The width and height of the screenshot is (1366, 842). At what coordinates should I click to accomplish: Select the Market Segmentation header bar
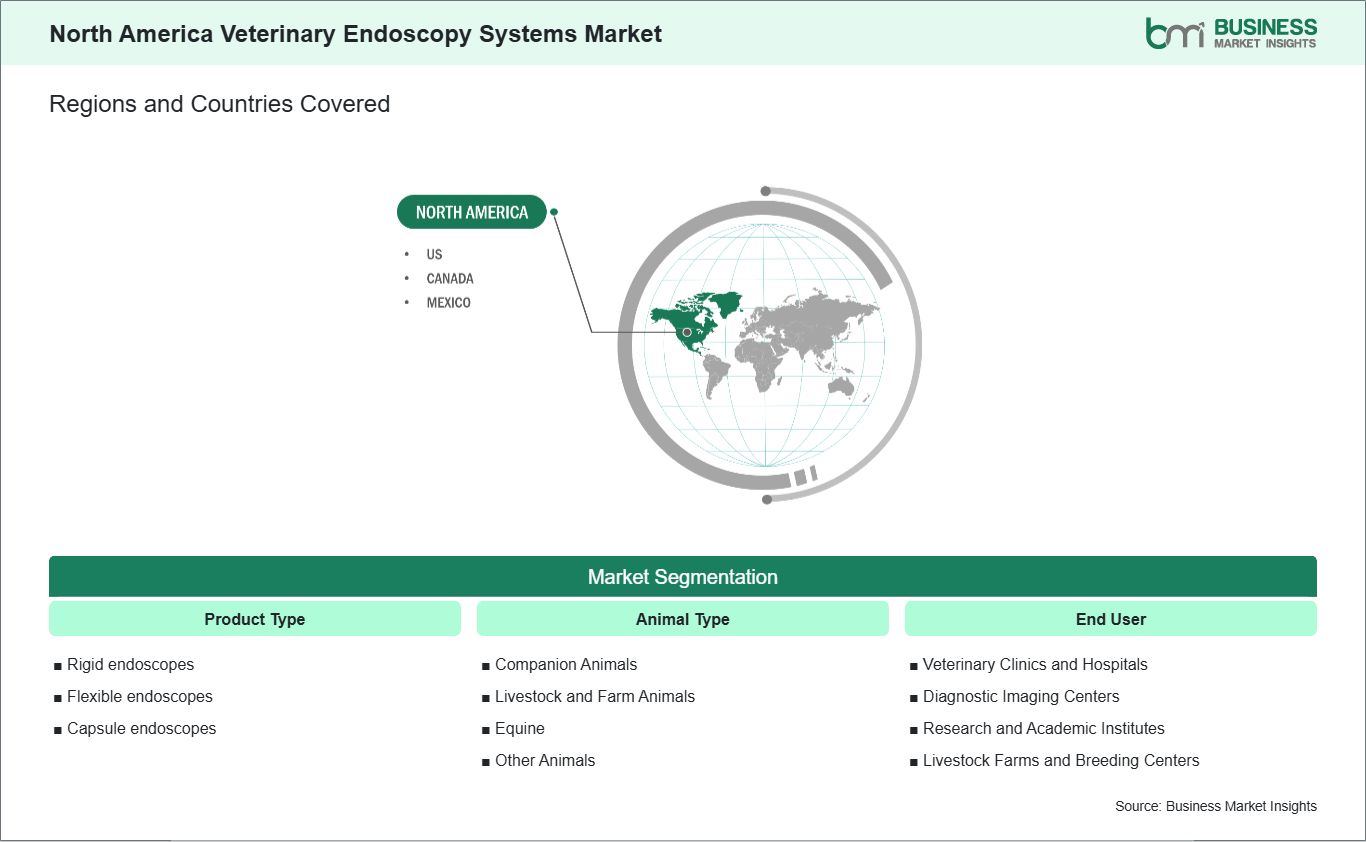pos(683,577)
